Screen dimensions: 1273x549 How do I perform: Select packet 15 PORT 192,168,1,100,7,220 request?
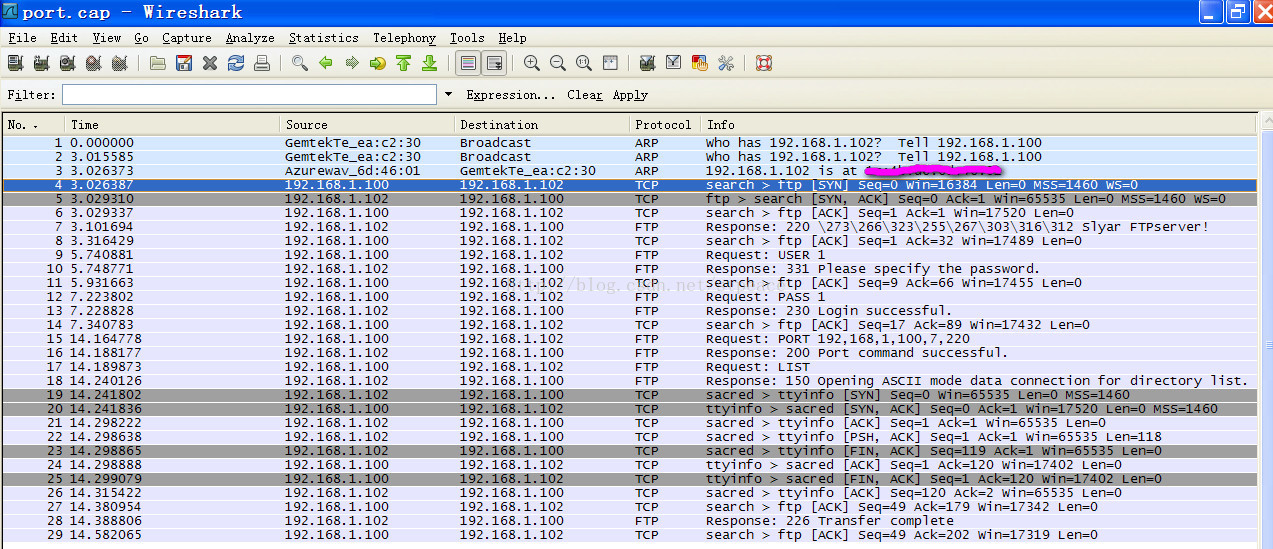[629, 339]
